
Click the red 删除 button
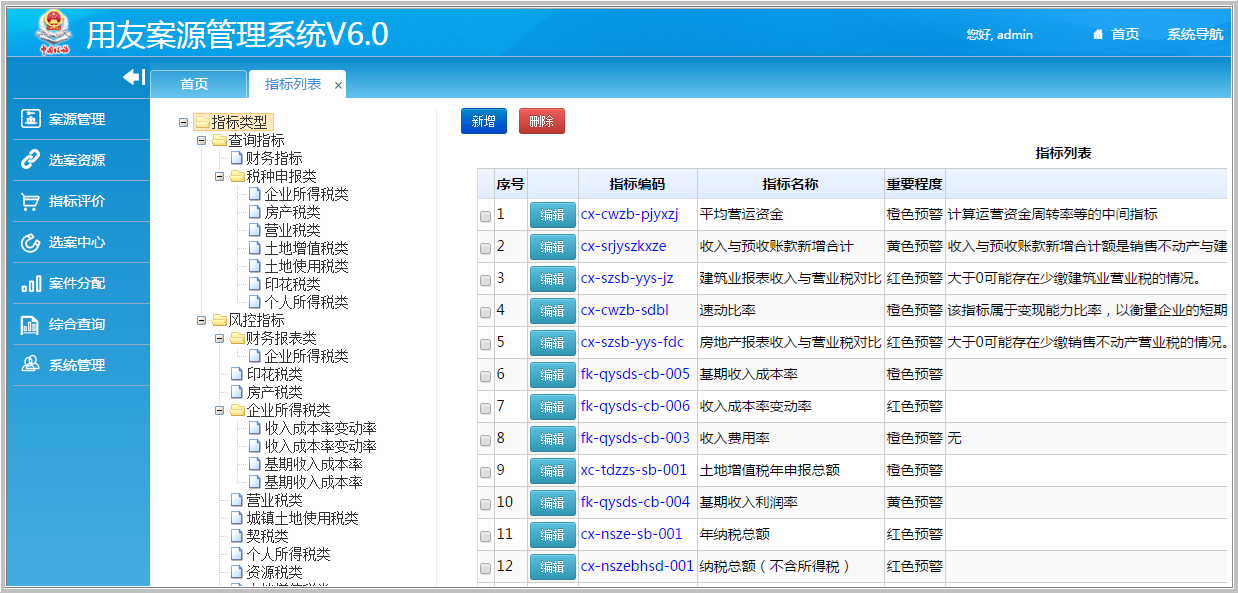[x=542, y=121]
